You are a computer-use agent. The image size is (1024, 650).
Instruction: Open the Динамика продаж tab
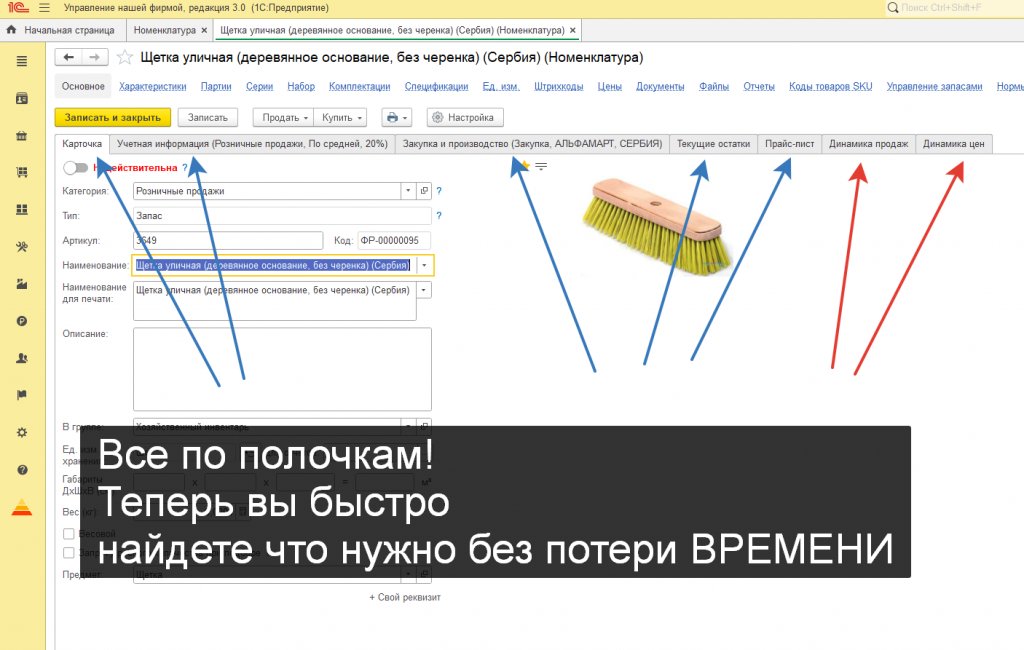coord(869,144)
